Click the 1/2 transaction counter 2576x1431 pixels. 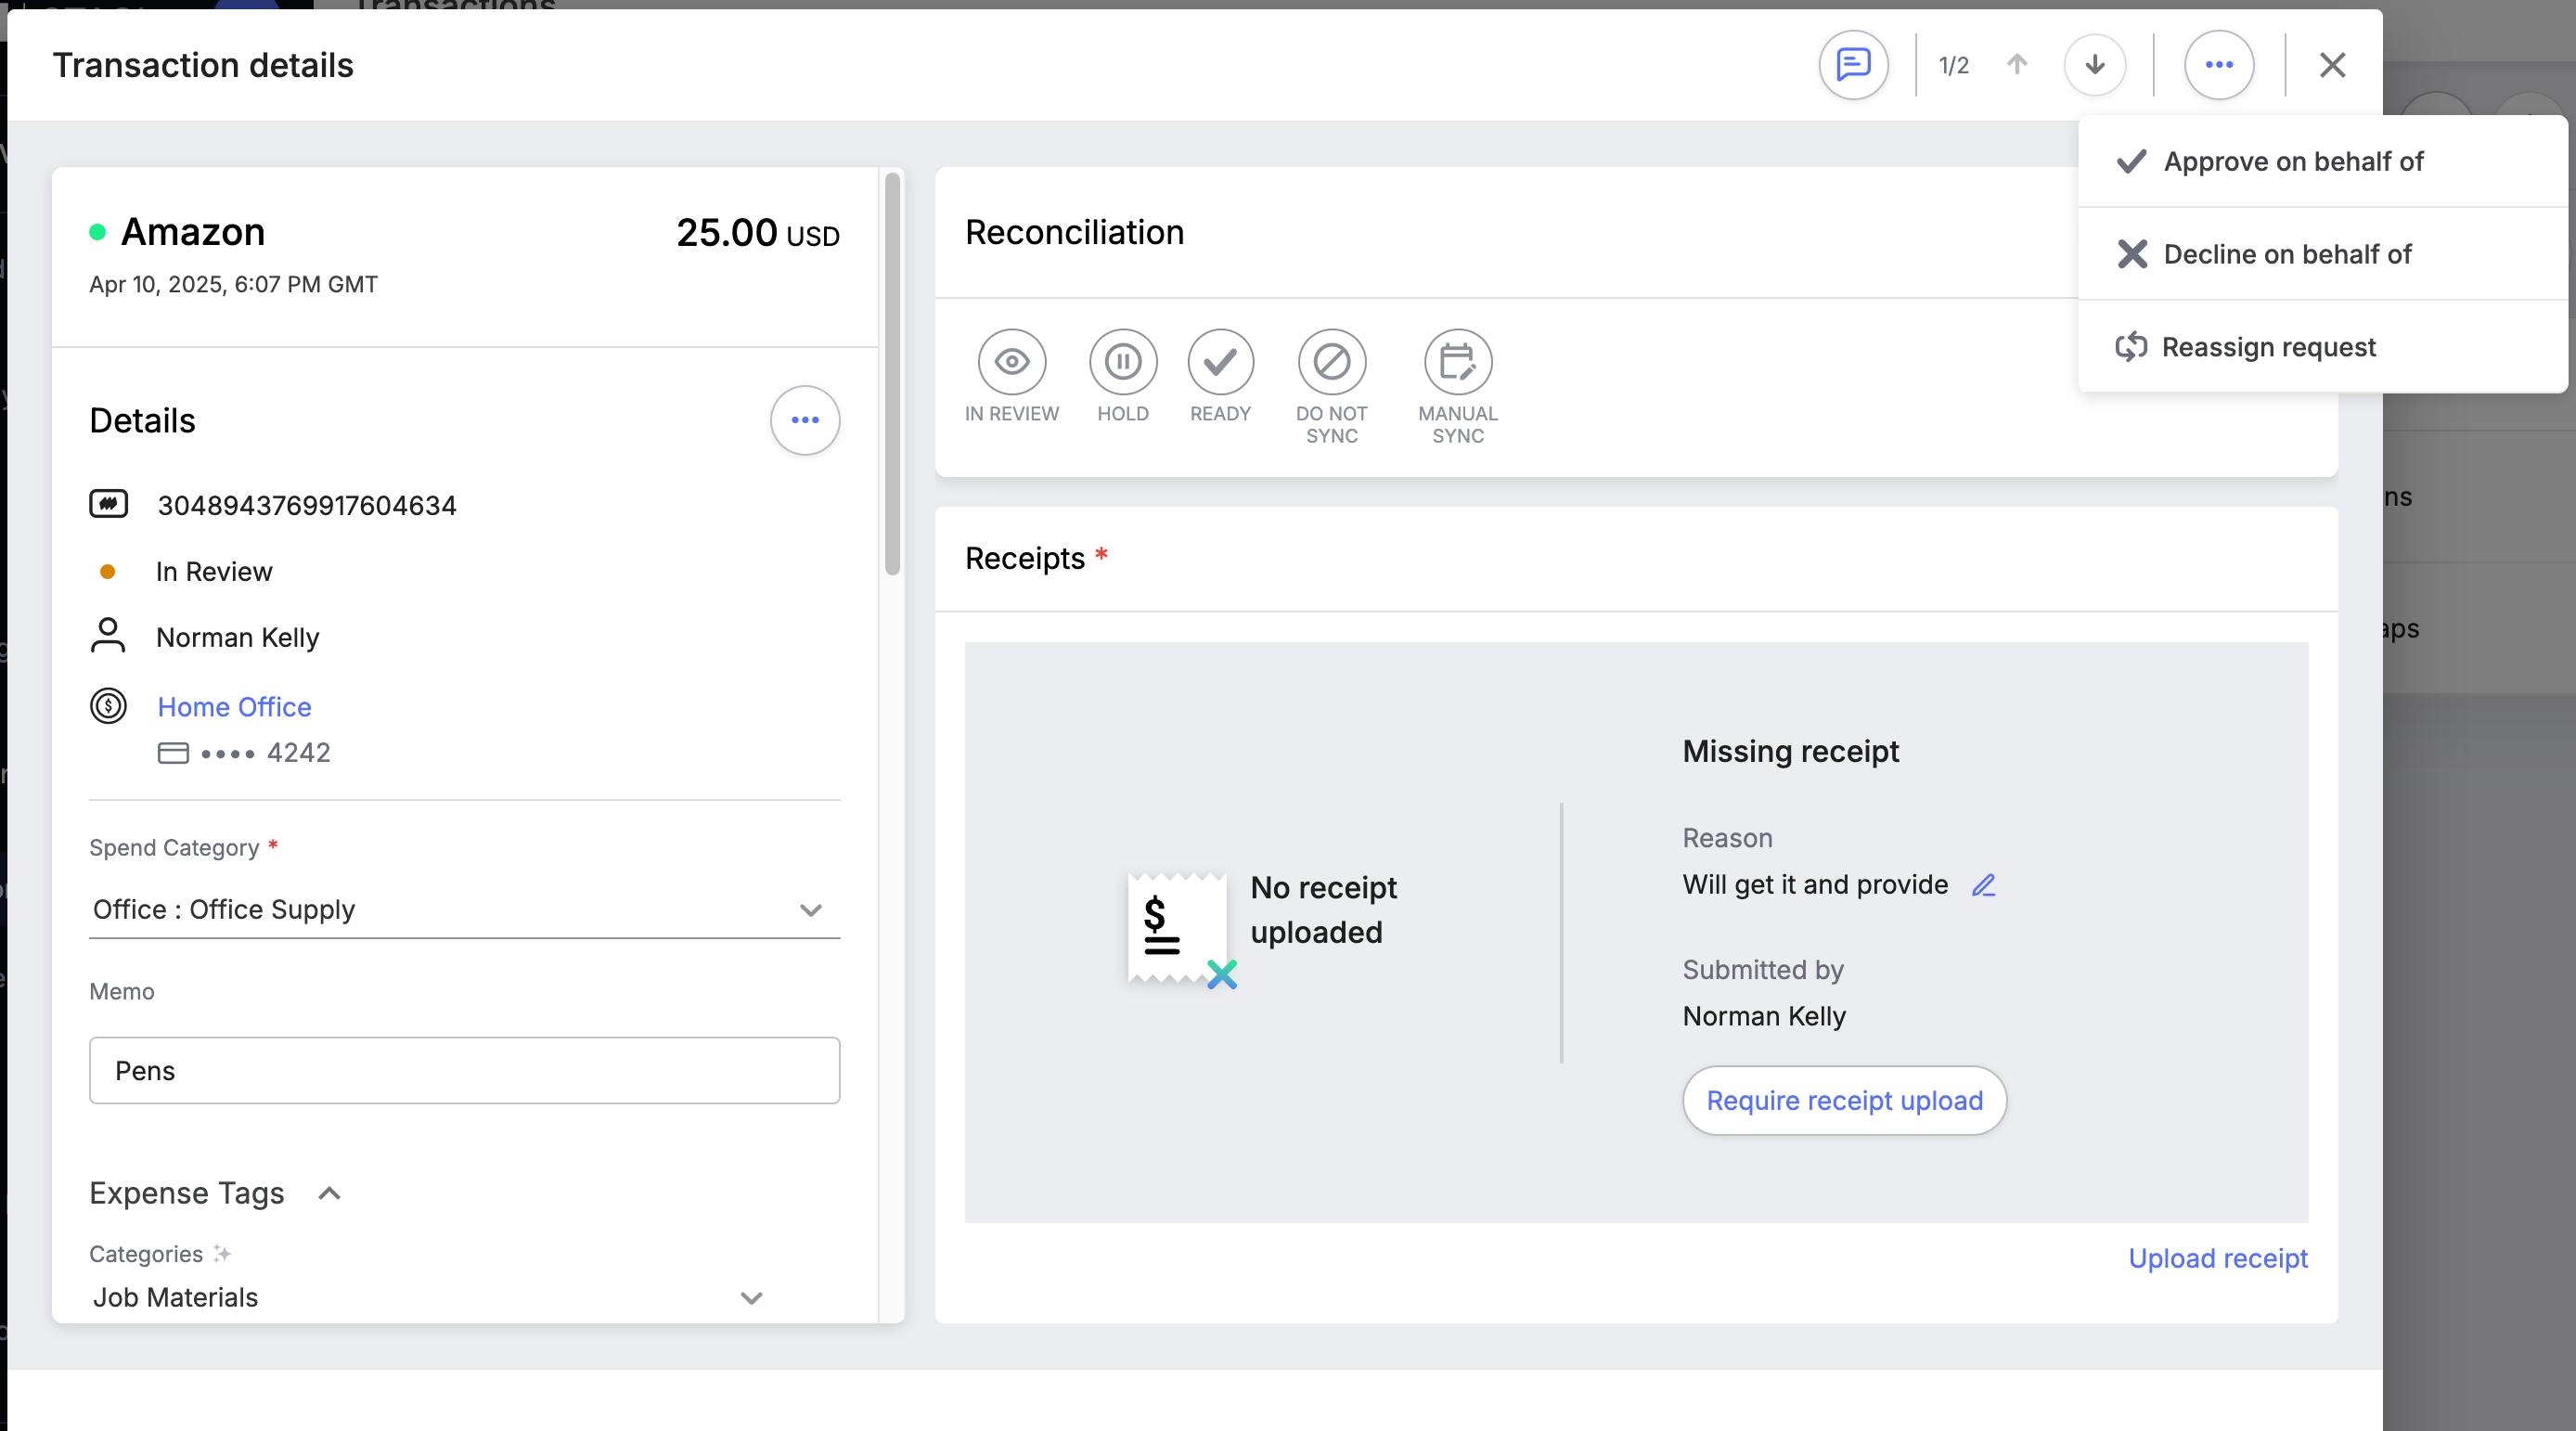click(1953, 65)
